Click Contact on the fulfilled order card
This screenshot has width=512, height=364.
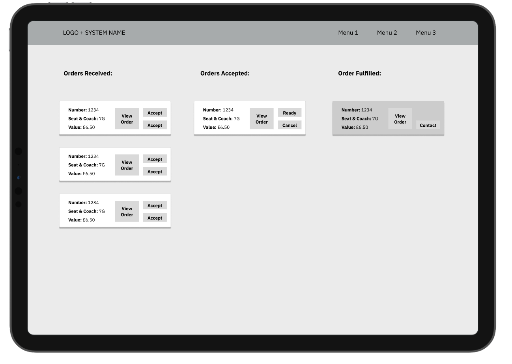[428, 125]
